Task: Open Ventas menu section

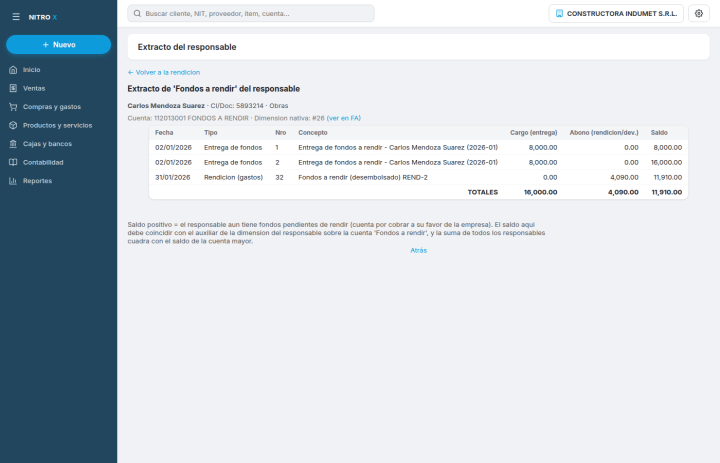Action: coord(34,88)
